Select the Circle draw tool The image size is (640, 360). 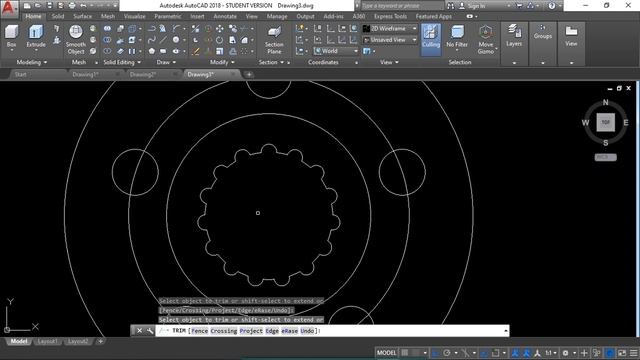[176, 40]
